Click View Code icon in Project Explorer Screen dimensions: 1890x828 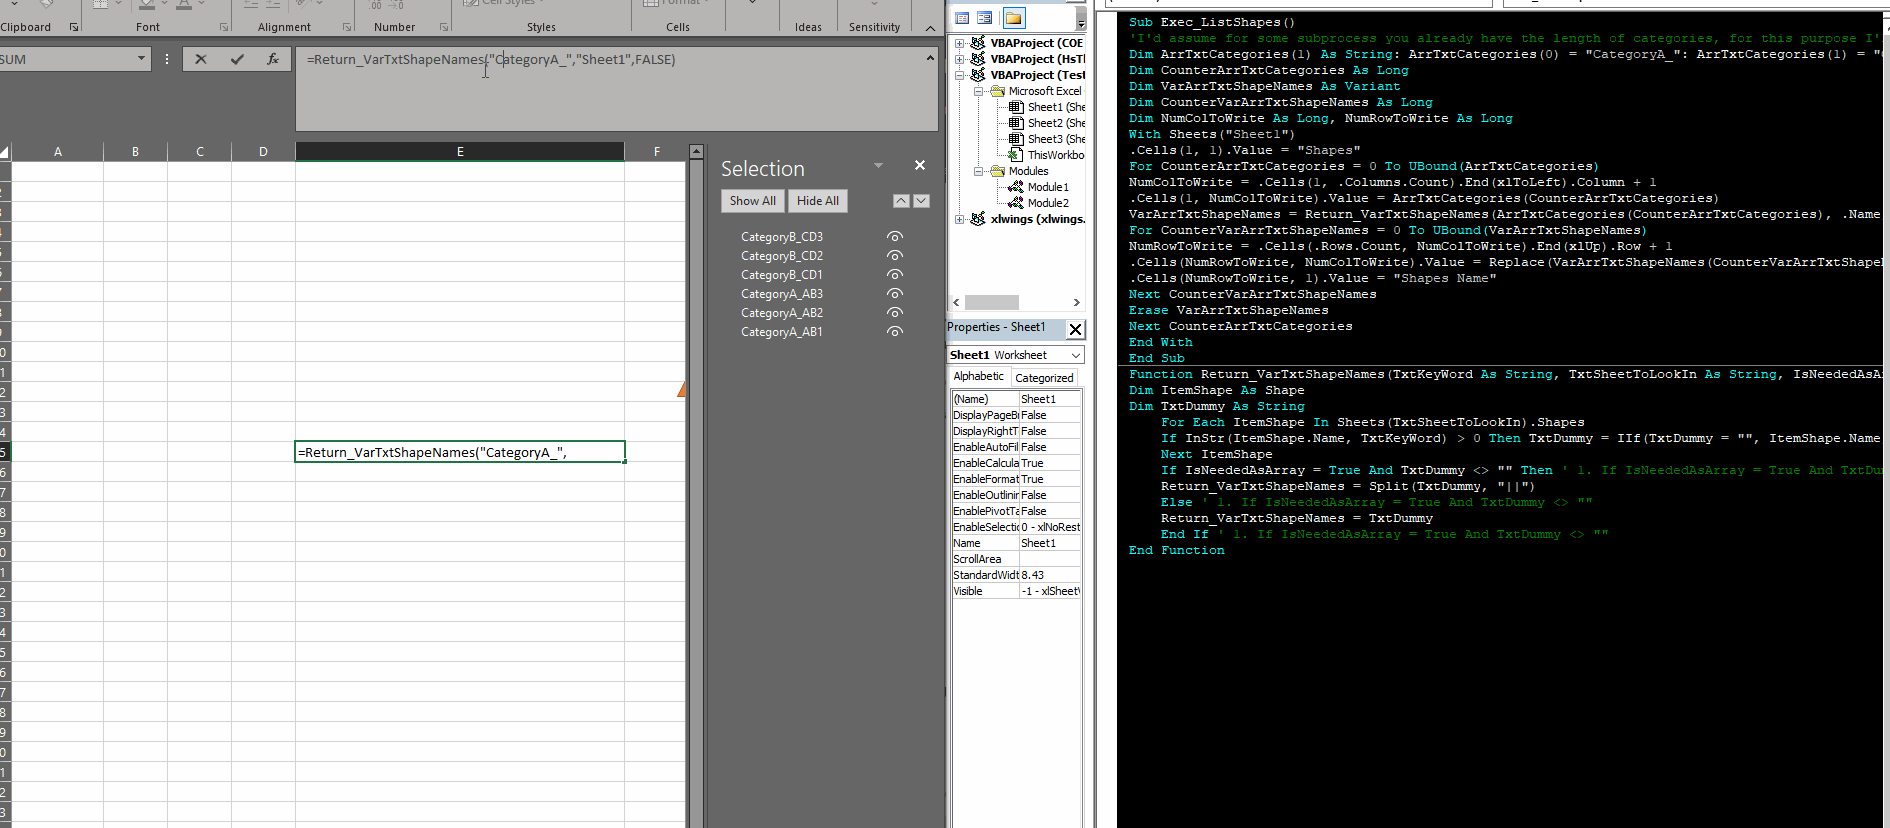pyautogui.click(x=962, y=18)
